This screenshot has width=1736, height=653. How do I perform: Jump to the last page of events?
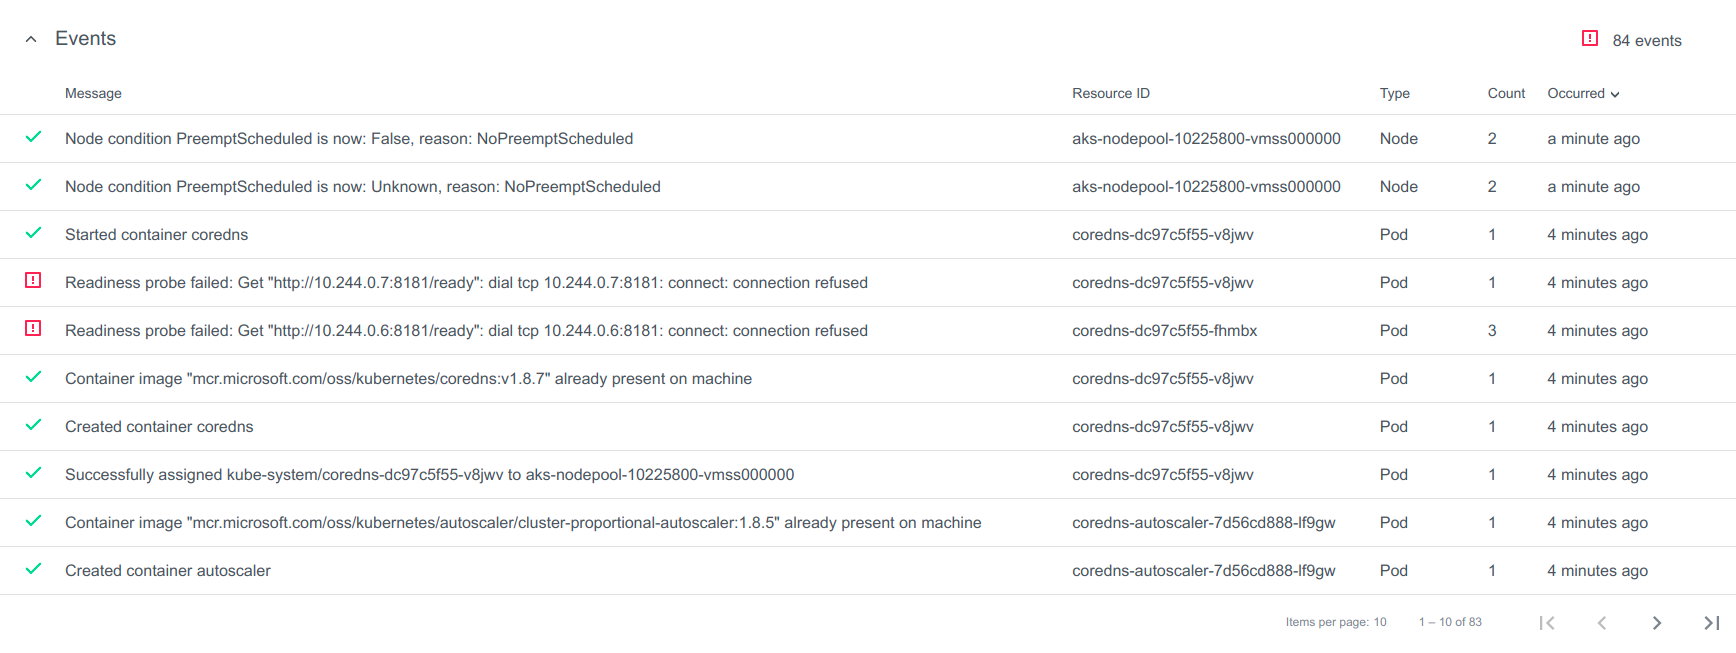(x=1711, y=623)
